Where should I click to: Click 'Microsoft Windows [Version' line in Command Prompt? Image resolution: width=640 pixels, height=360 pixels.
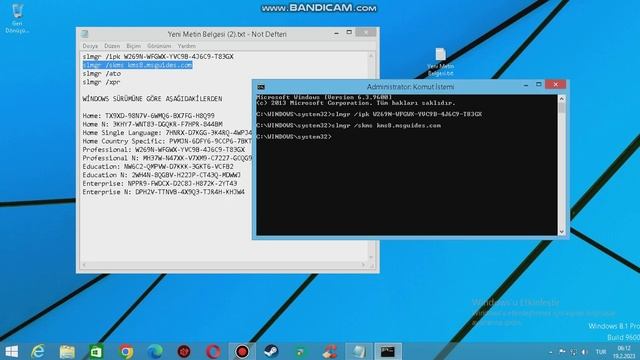click(324, 97)
